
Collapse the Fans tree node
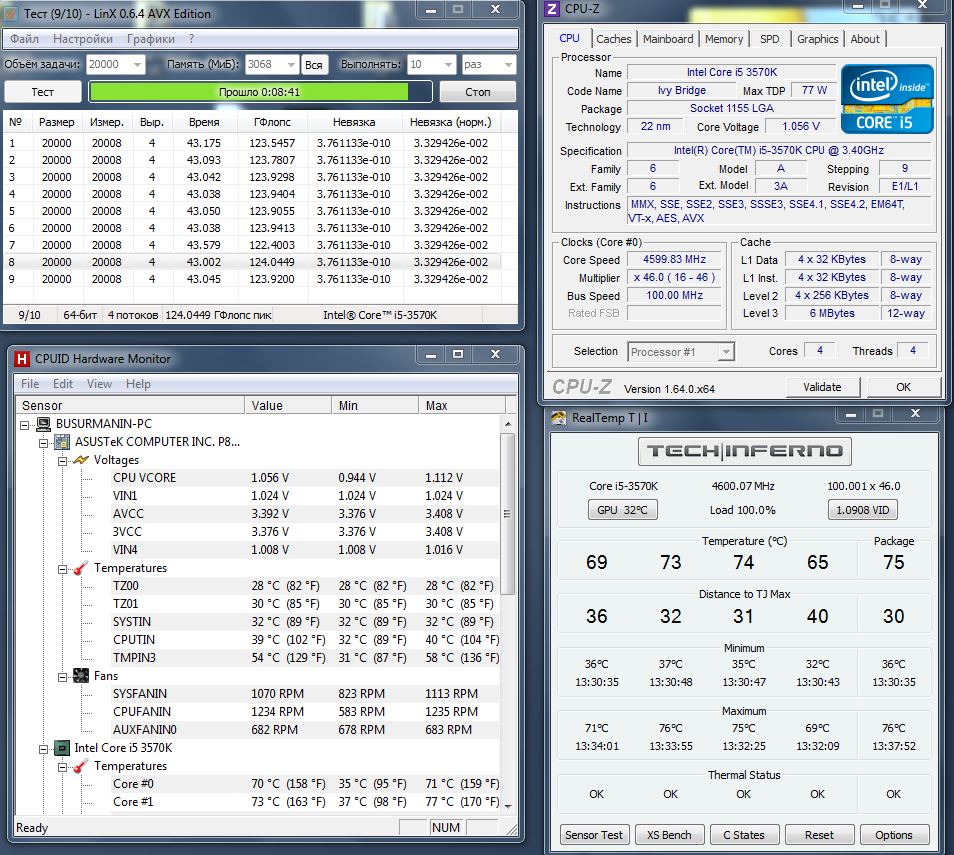pos(62,677)
